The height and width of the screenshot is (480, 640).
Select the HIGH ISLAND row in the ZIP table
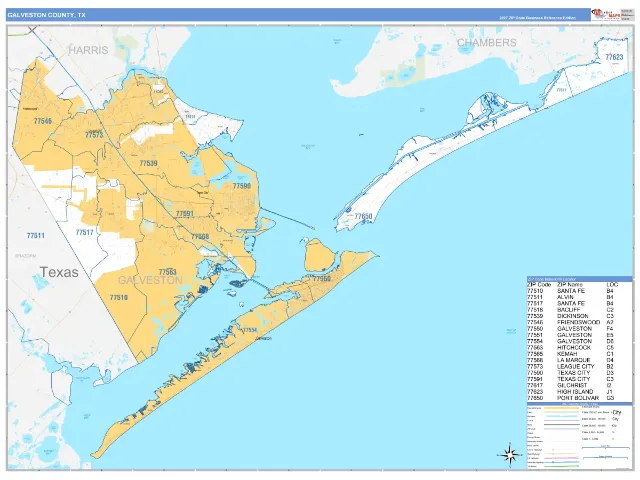tap(570, 391)
